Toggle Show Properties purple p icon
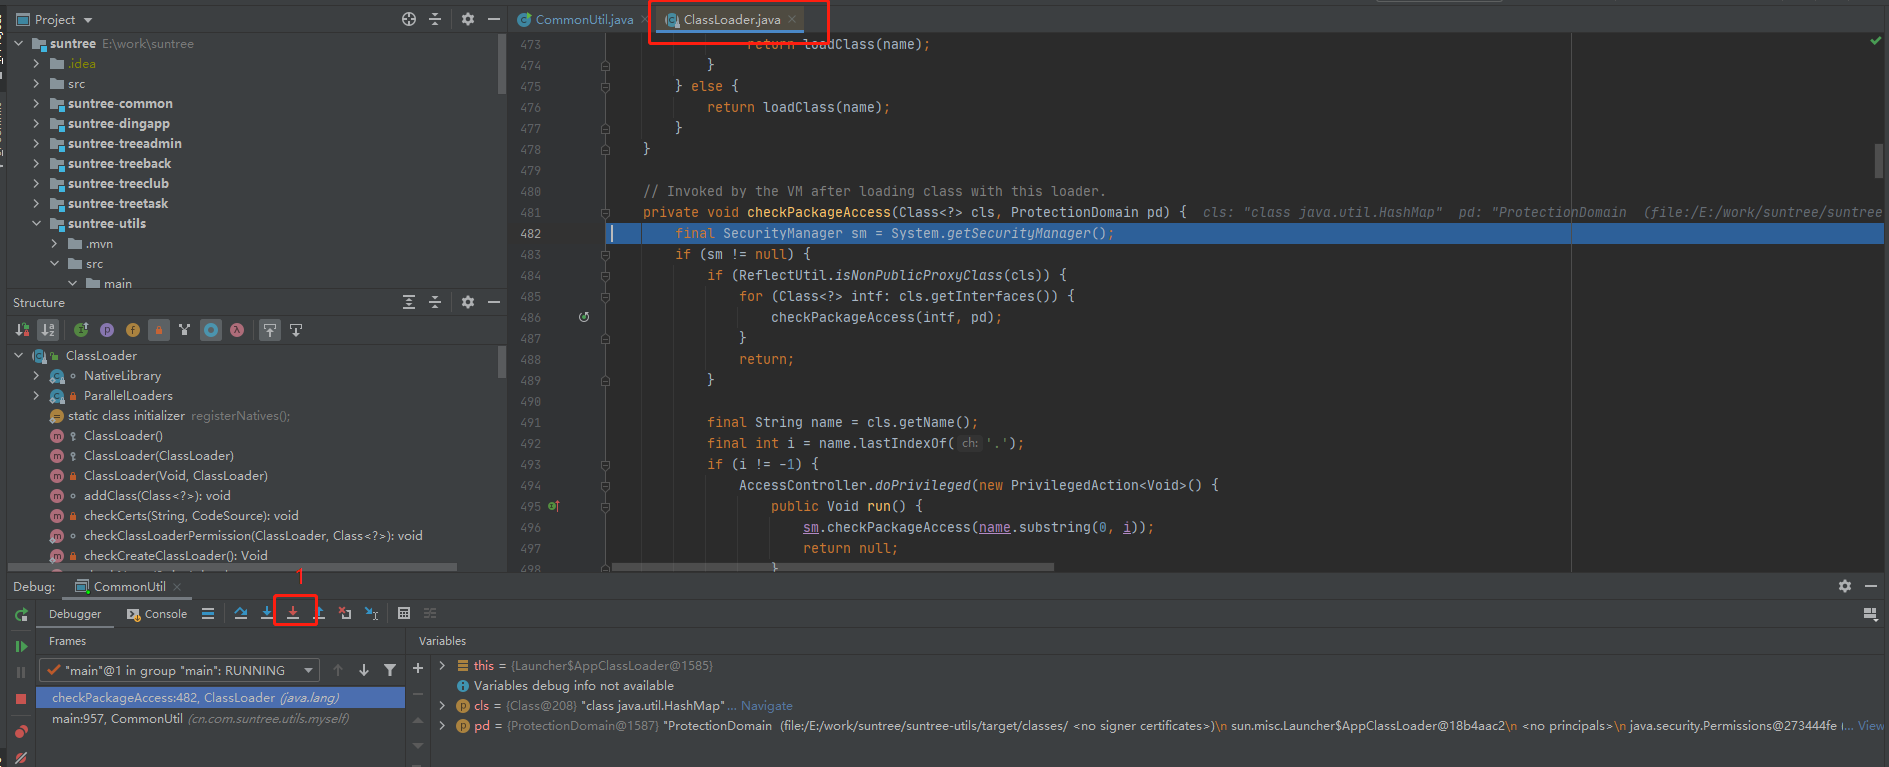 [107, 330]
